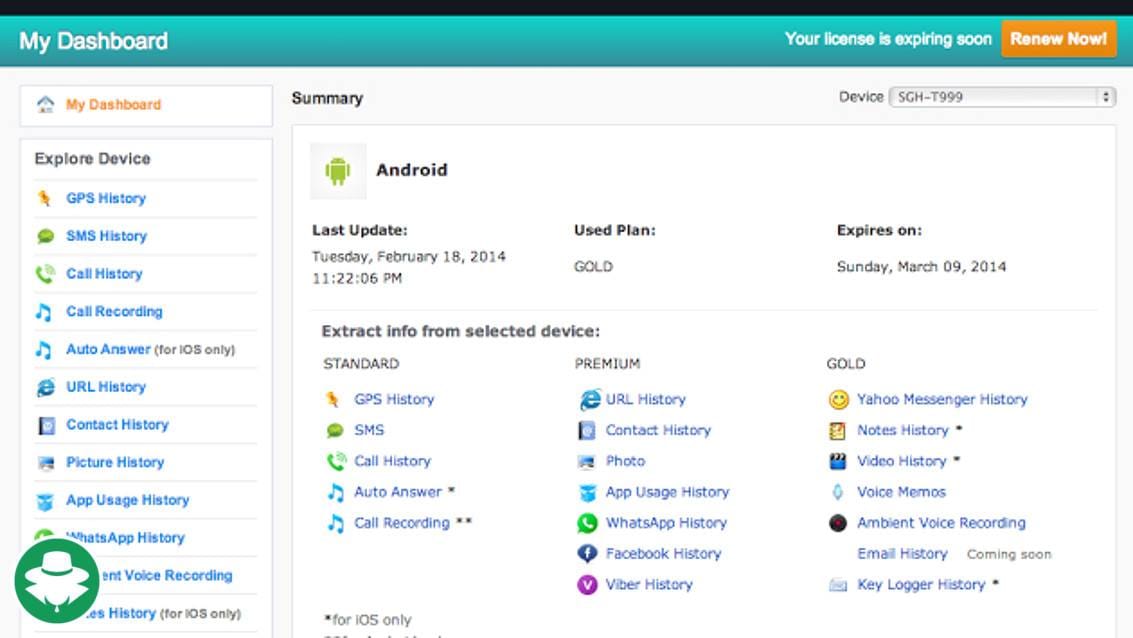The width and height of the screenshot is (1133, 638).
Task: Select the Viber History purple icon
Action: point(588,584)
